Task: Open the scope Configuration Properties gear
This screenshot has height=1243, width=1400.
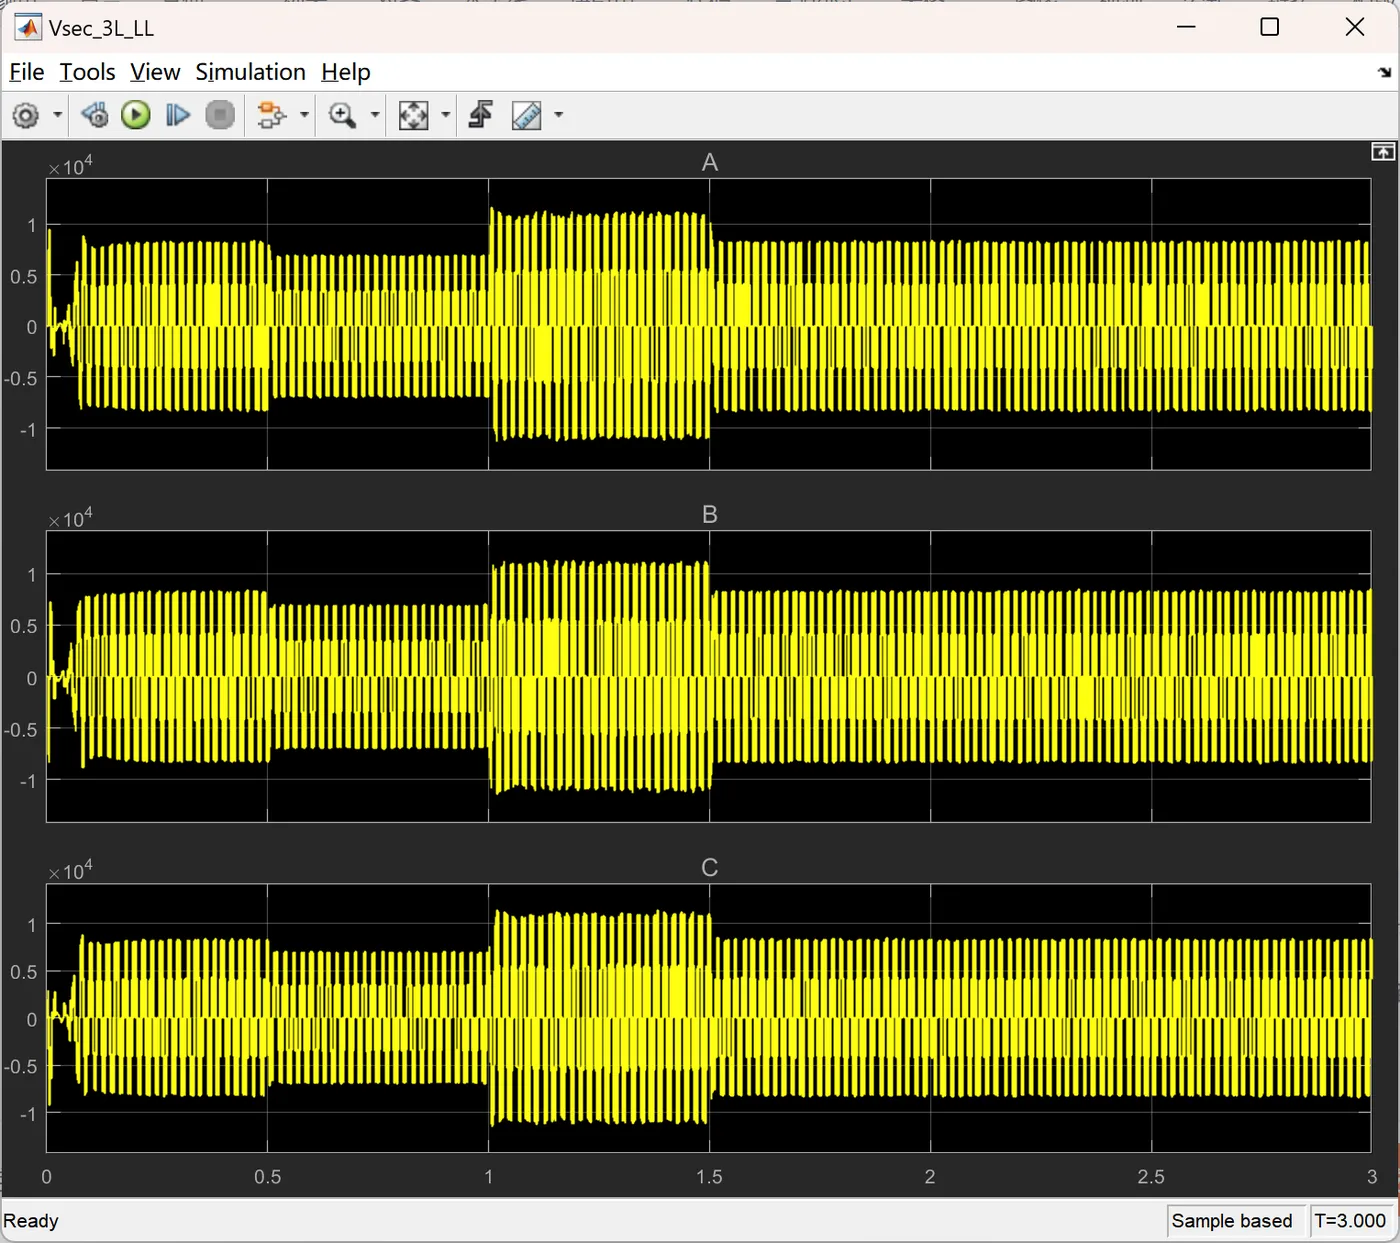Action: (x=26, y=116)
